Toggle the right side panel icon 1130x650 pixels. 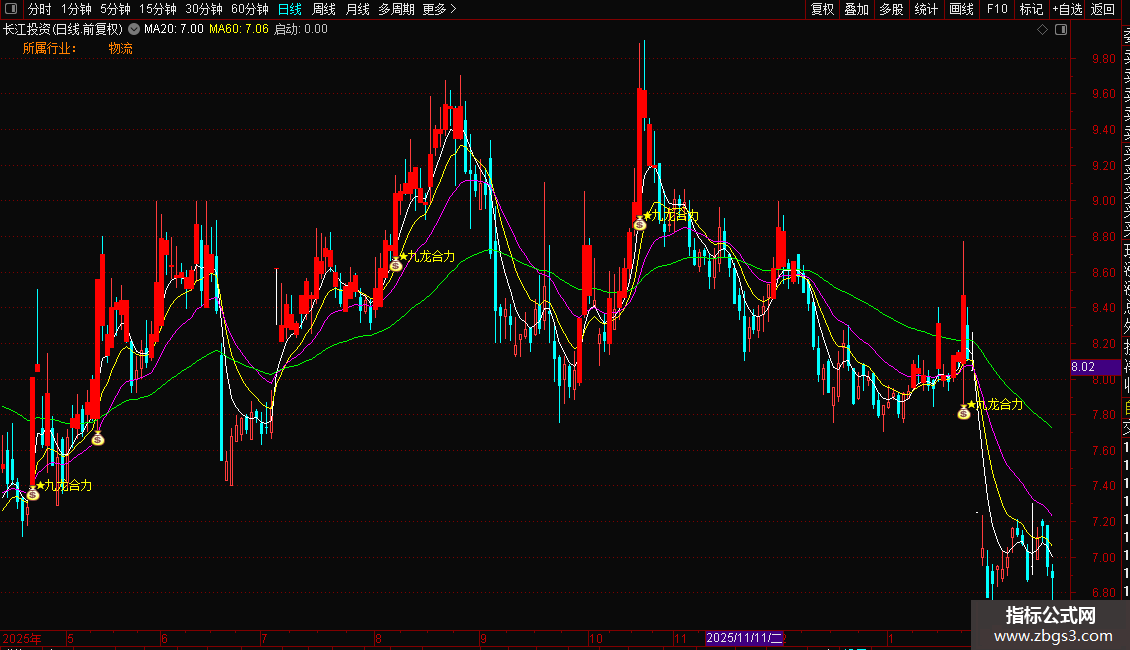point(1061,30)
